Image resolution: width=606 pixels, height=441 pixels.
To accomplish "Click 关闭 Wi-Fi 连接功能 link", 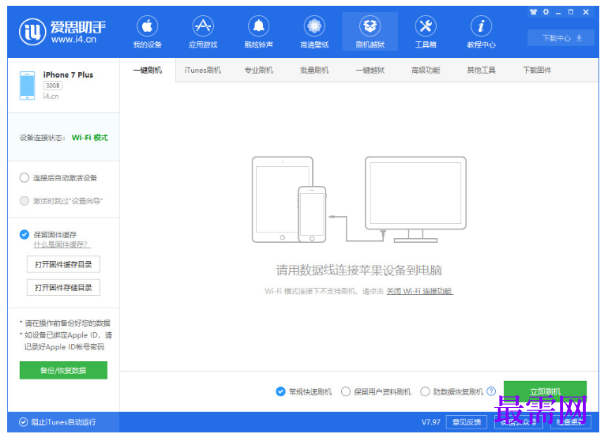I will tap(420, 291).
